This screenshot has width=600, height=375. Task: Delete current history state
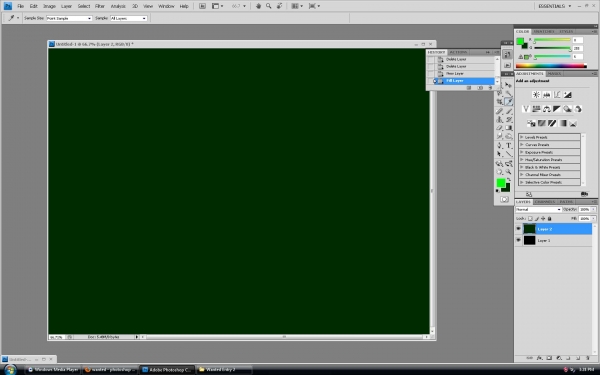coord(490,88)
